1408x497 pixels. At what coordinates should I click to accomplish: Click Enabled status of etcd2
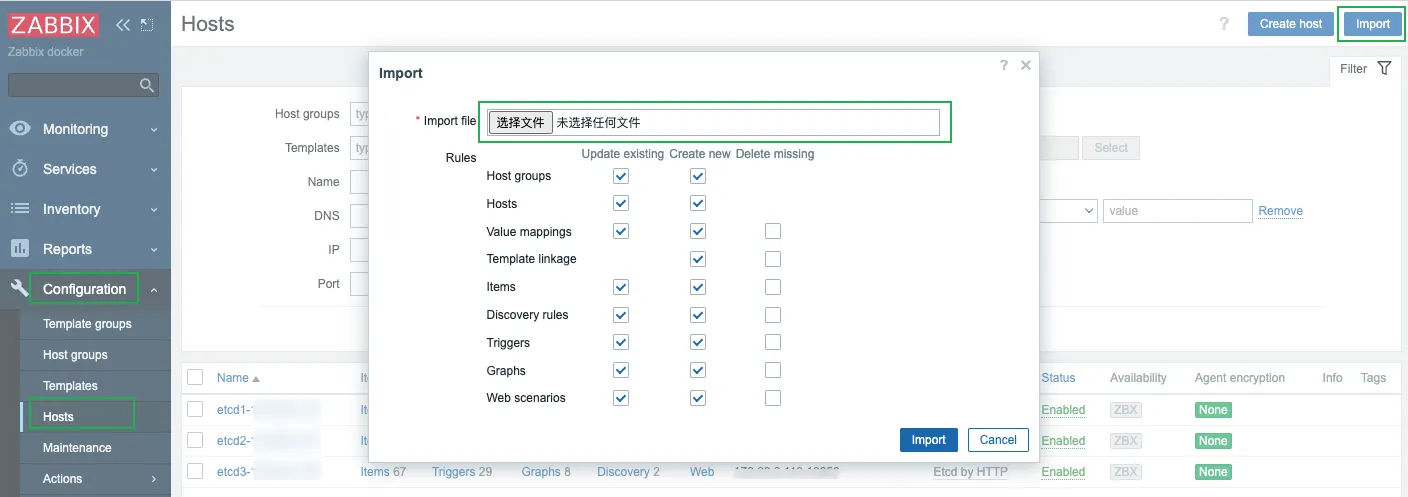[x=1063, y=441]
